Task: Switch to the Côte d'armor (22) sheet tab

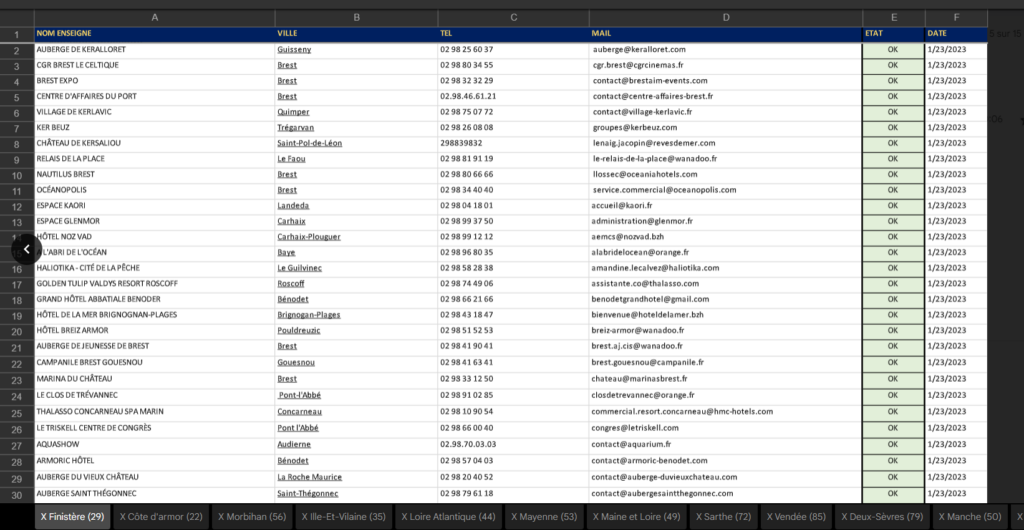Action: (x=159, y=517)
